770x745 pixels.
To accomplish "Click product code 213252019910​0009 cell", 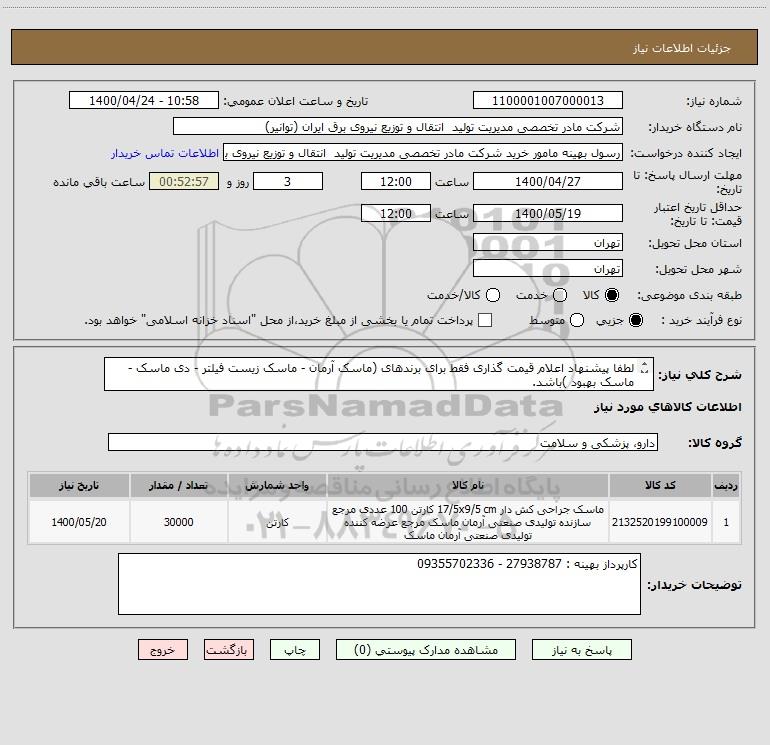I will (x=660, y=522).
